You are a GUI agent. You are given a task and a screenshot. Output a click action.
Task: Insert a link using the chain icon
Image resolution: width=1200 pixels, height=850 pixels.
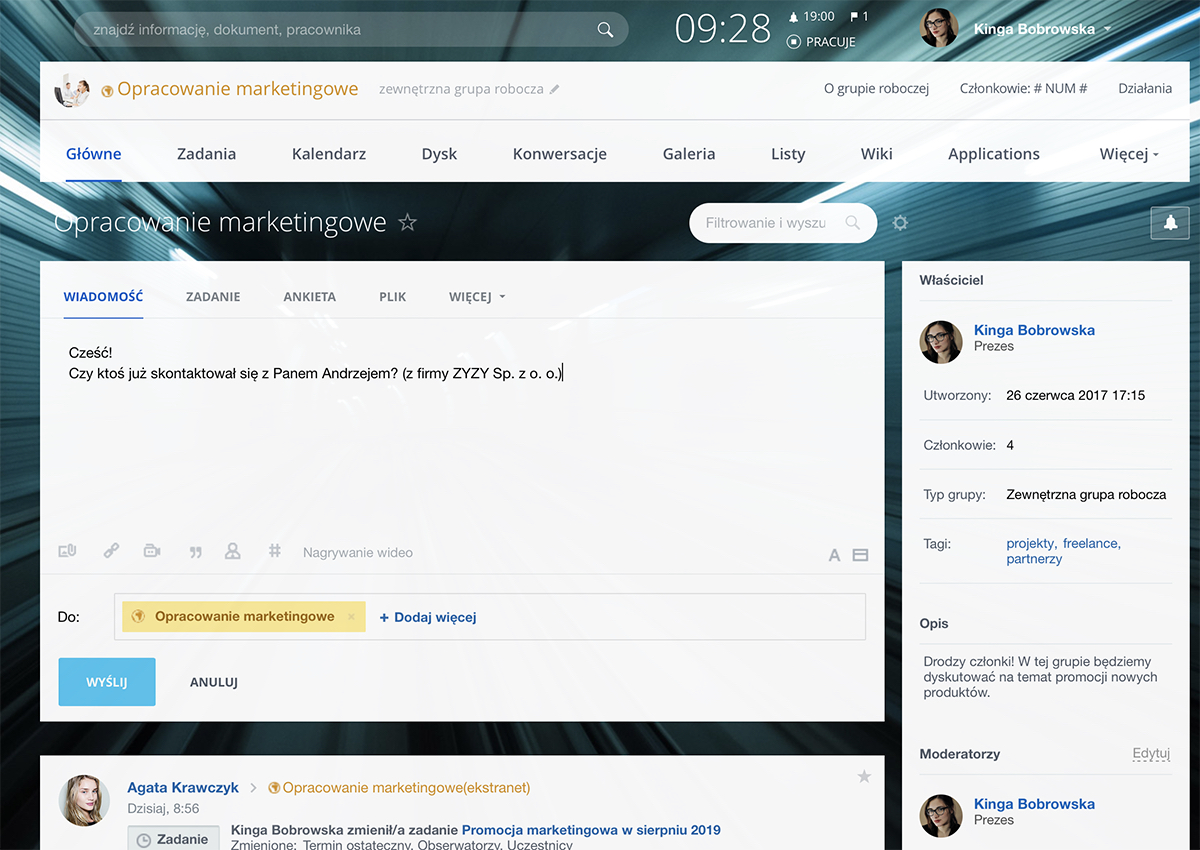point(111,551)
